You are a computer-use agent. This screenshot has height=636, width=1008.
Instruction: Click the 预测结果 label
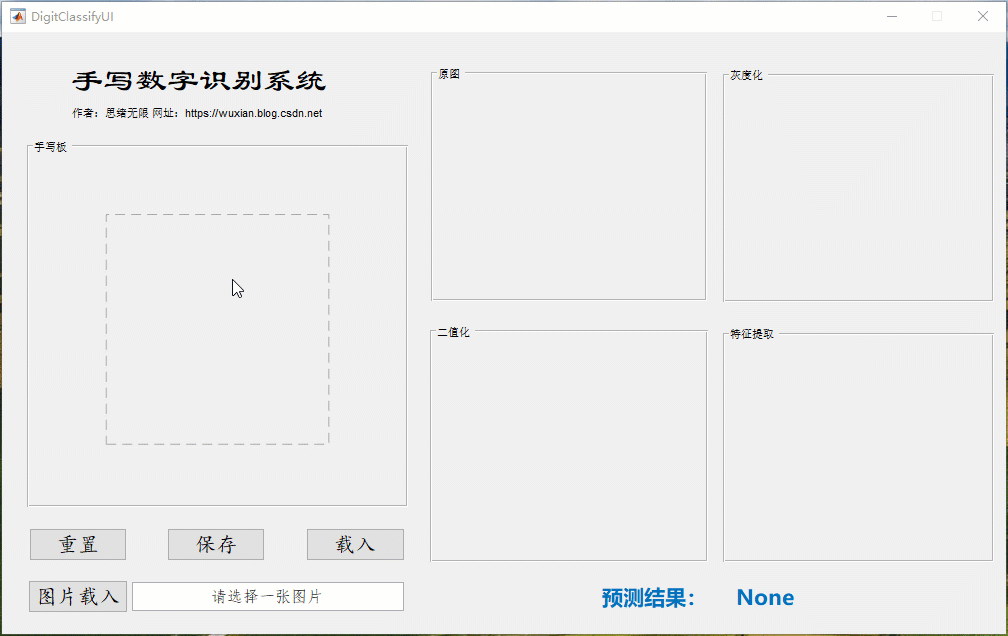[x=649, y=598]
